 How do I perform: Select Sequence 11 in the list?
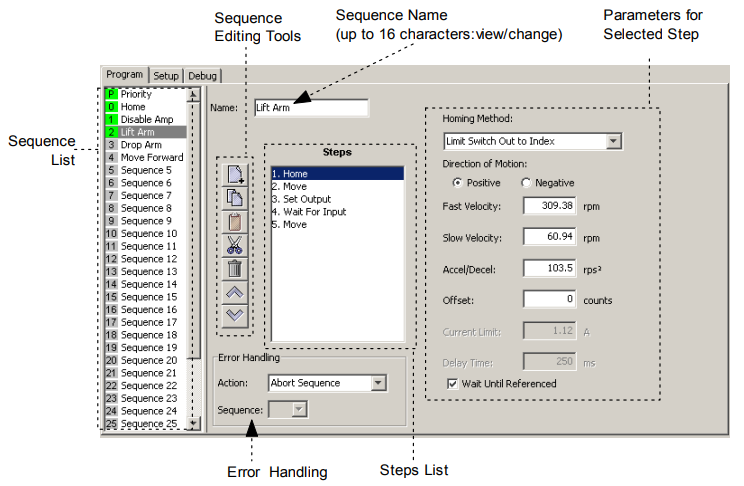(x=146, y=246)
